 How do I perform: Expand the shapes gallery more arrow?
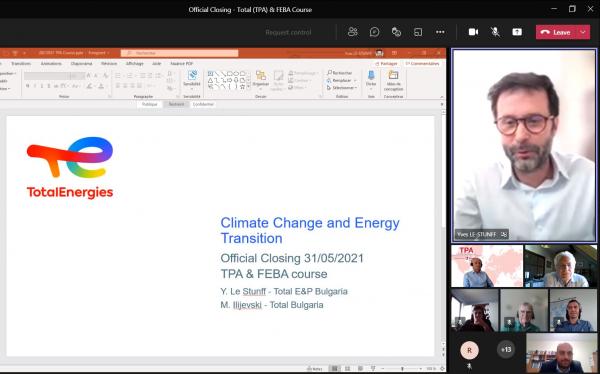coord(249,87)
